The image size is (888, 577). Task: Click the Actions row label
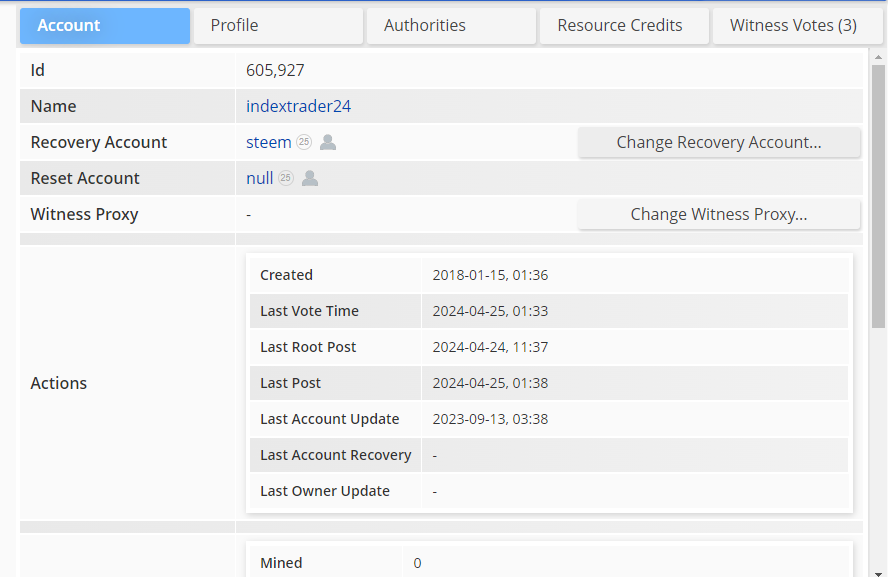point(59,383)
